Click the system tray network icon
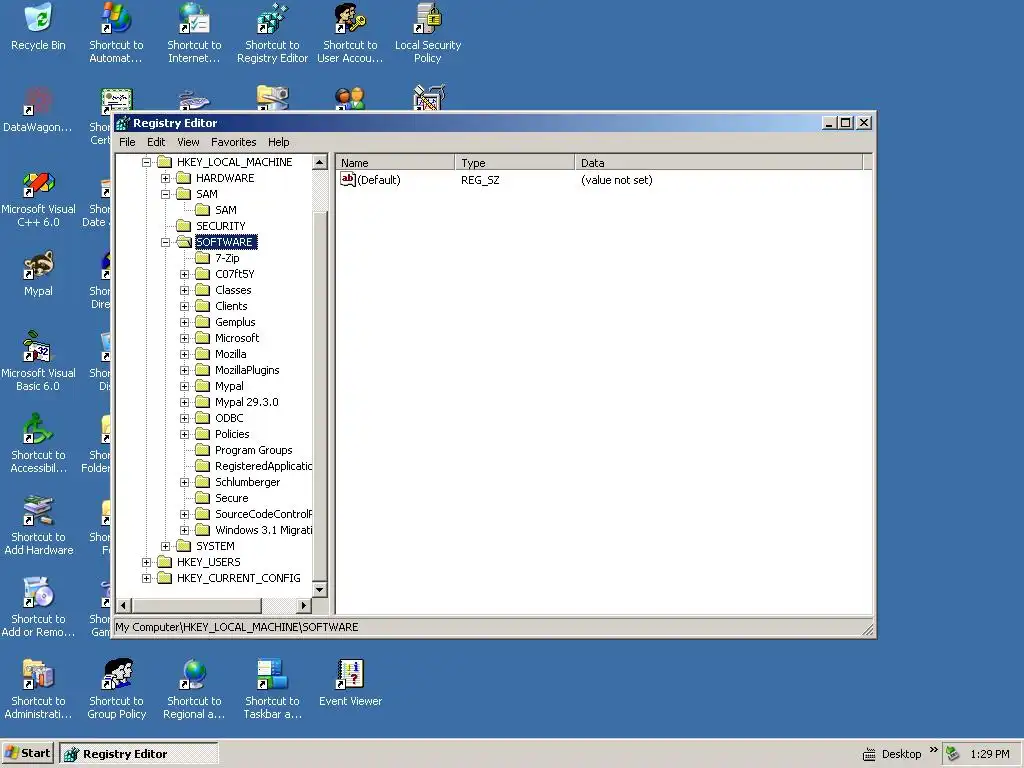The width and height of the screenshot is (1024, 768). pyautogui.click(x=953, y=754)
